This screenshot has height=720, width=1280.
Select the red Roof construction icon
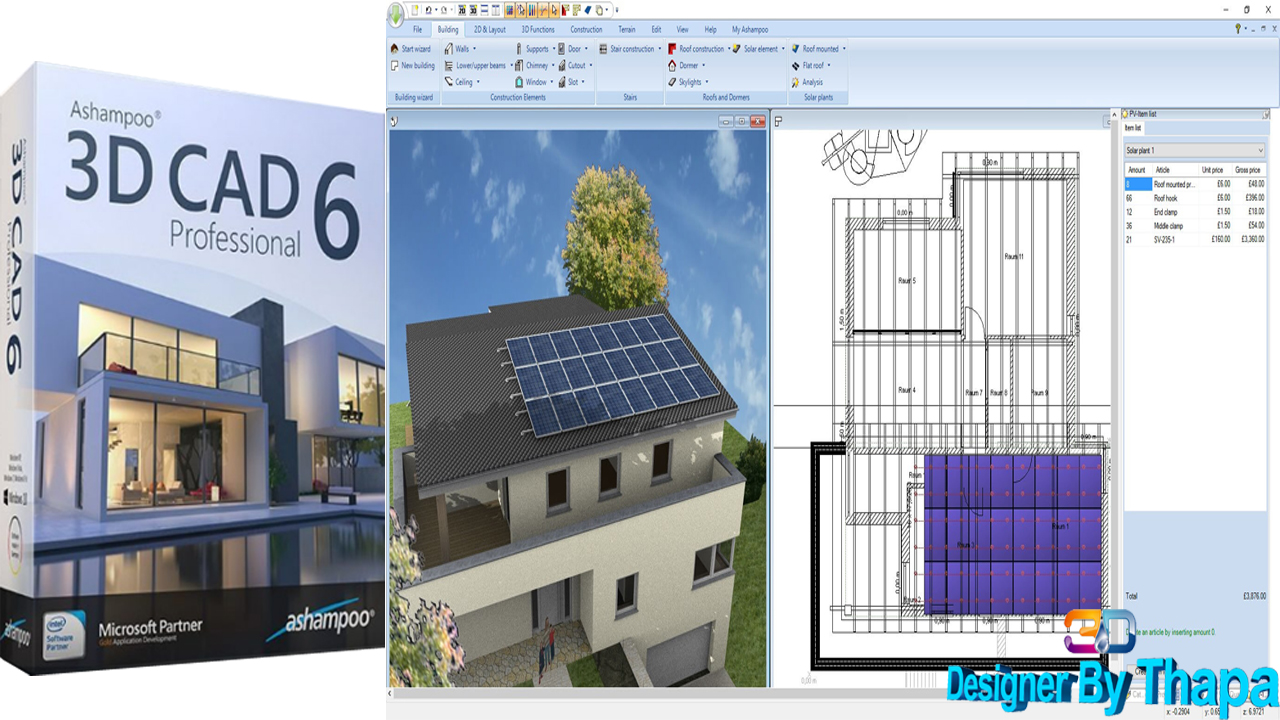pos(672,49)
